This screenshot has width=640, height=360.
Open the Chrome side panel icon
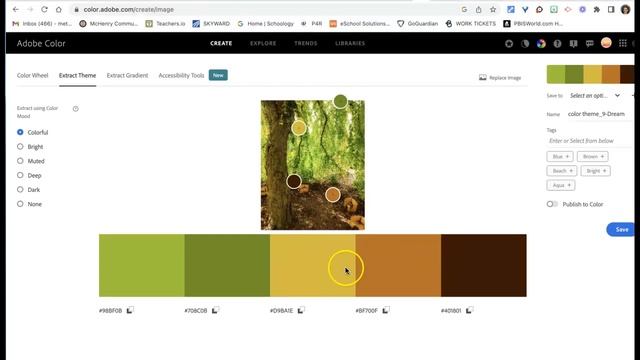[611, 9]
